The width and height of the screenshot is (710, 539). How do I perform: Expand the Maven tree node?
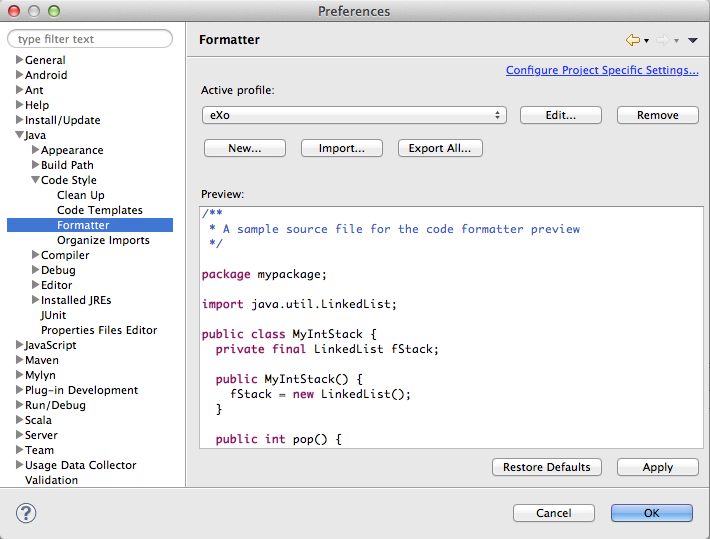[x=19, y=360]
